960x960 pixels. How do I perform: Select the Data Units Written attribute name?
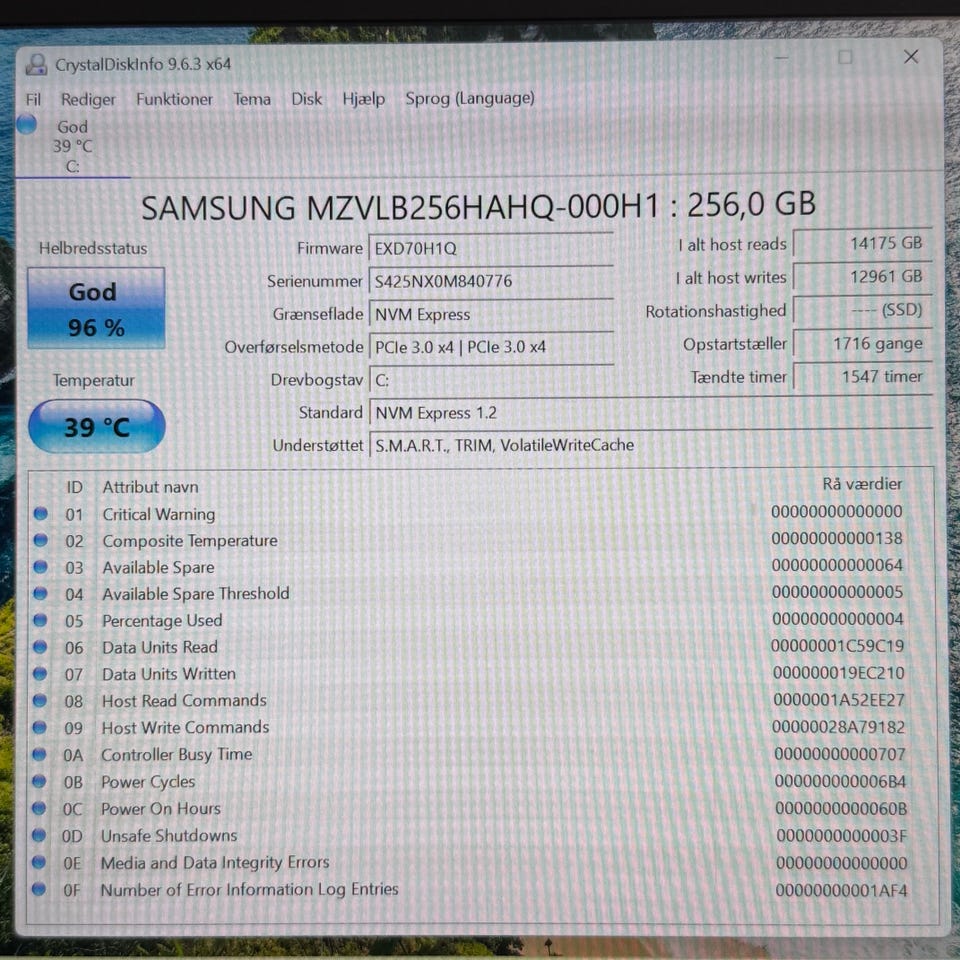(x=168, y=674)
